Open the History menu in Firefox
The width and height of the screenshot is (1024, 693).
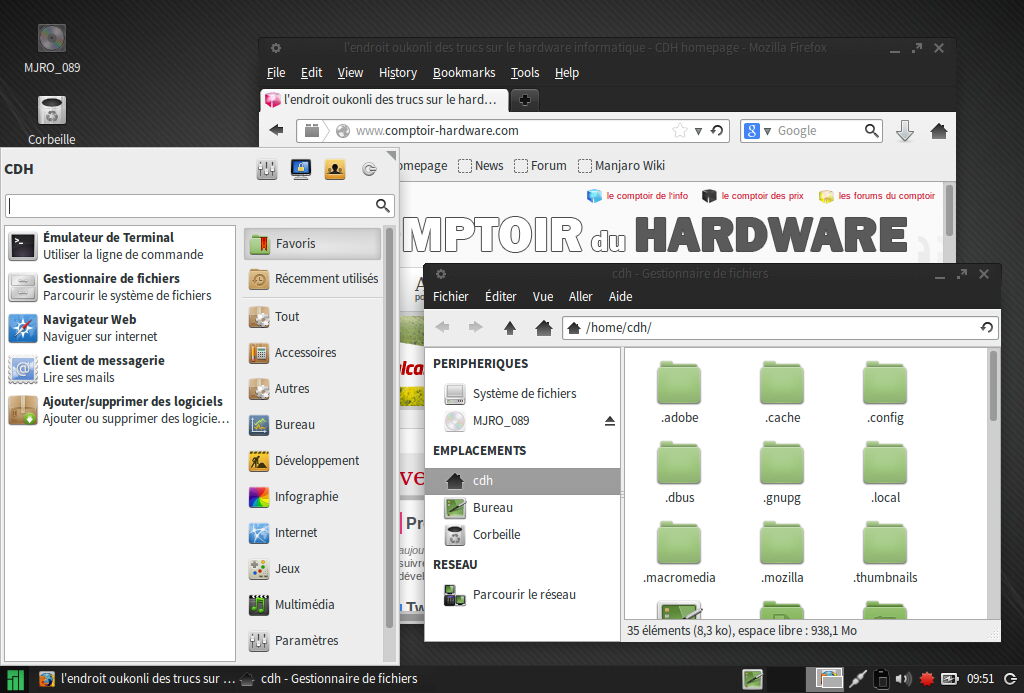[397, 72]
